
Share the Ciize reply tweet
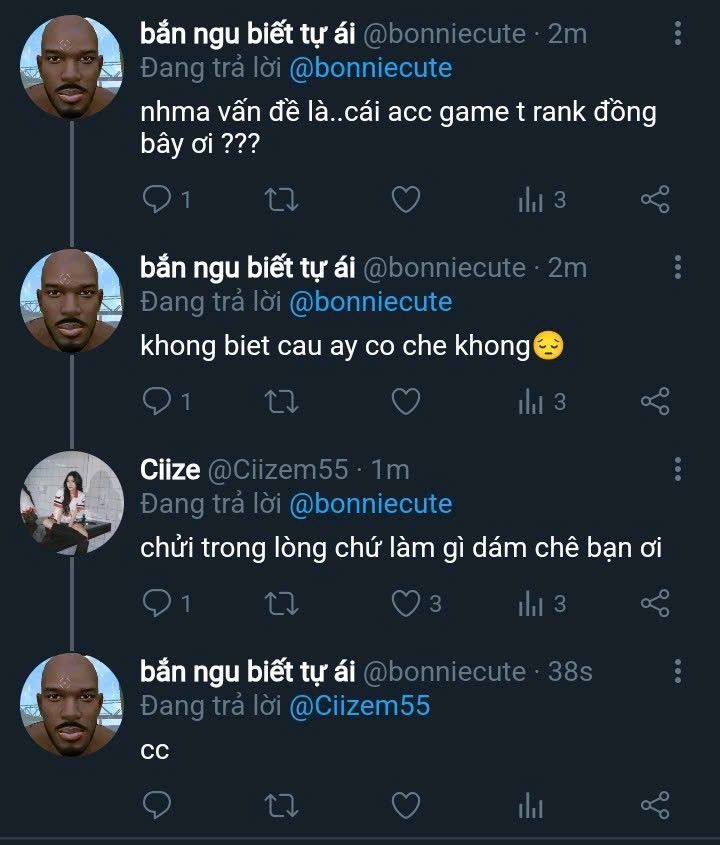[x=655, y=603]
